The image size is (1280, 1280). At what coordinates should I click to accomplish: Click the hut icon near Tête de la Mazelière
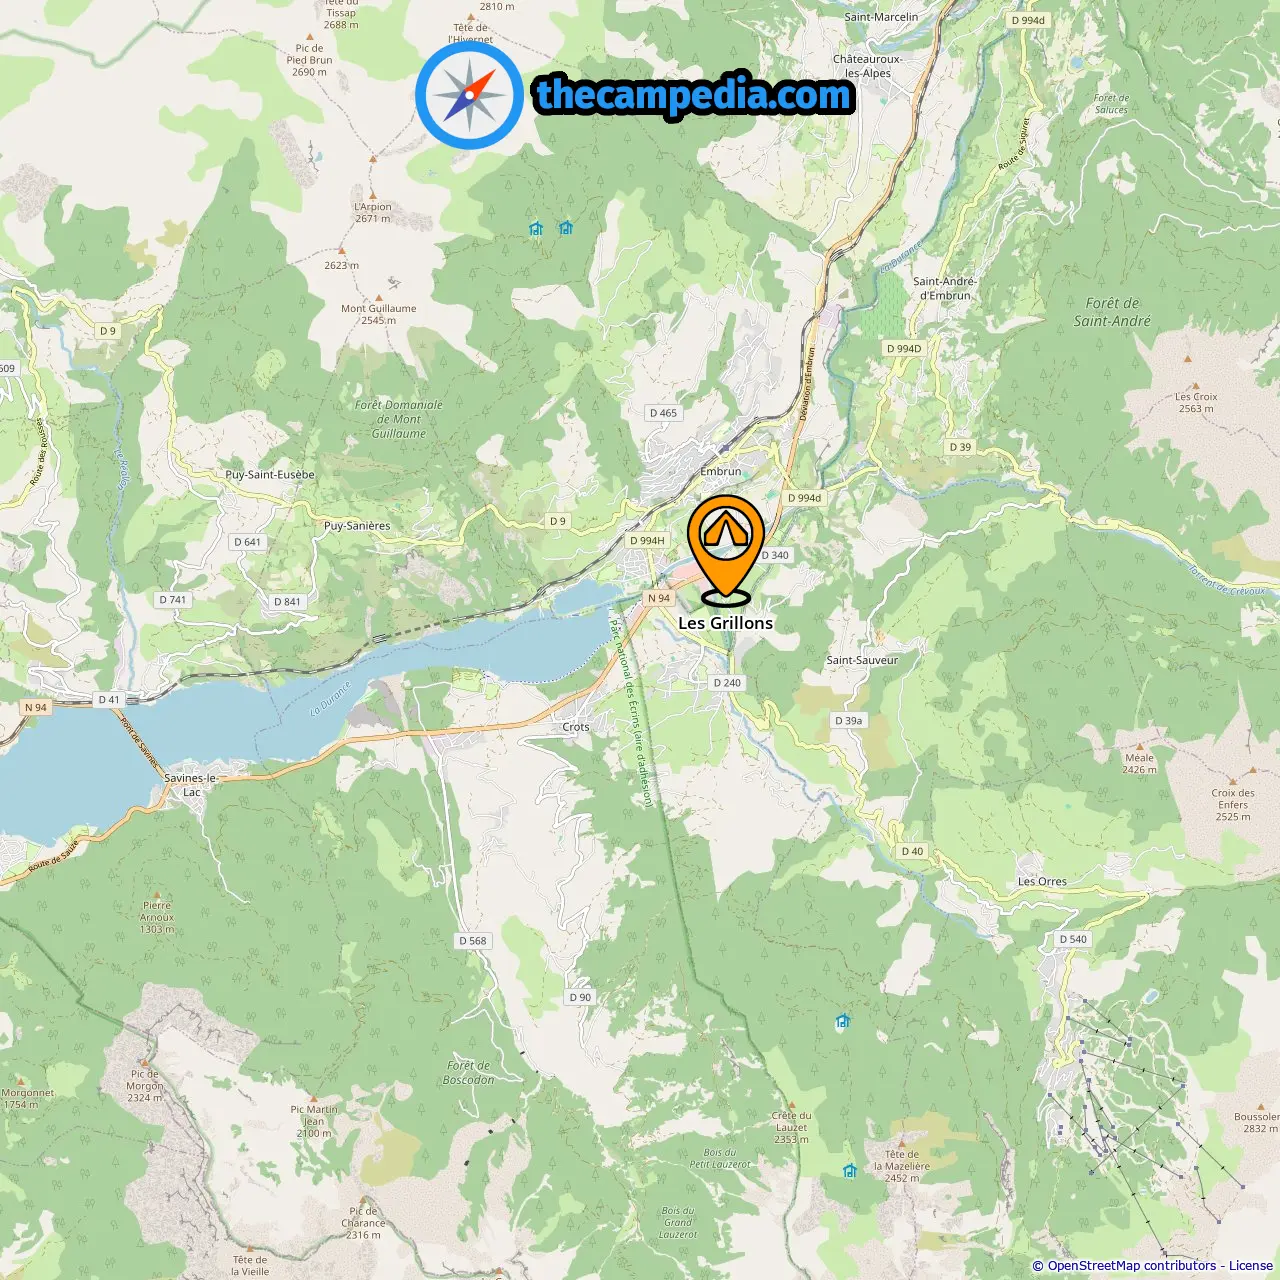point(849,1170)
